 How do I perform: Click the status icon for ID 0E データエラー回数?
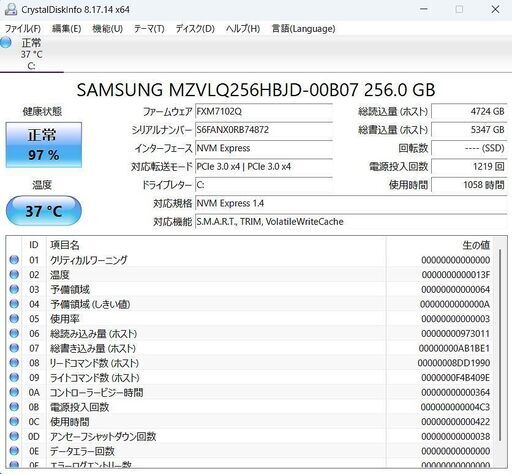click(x=14, y=451)
